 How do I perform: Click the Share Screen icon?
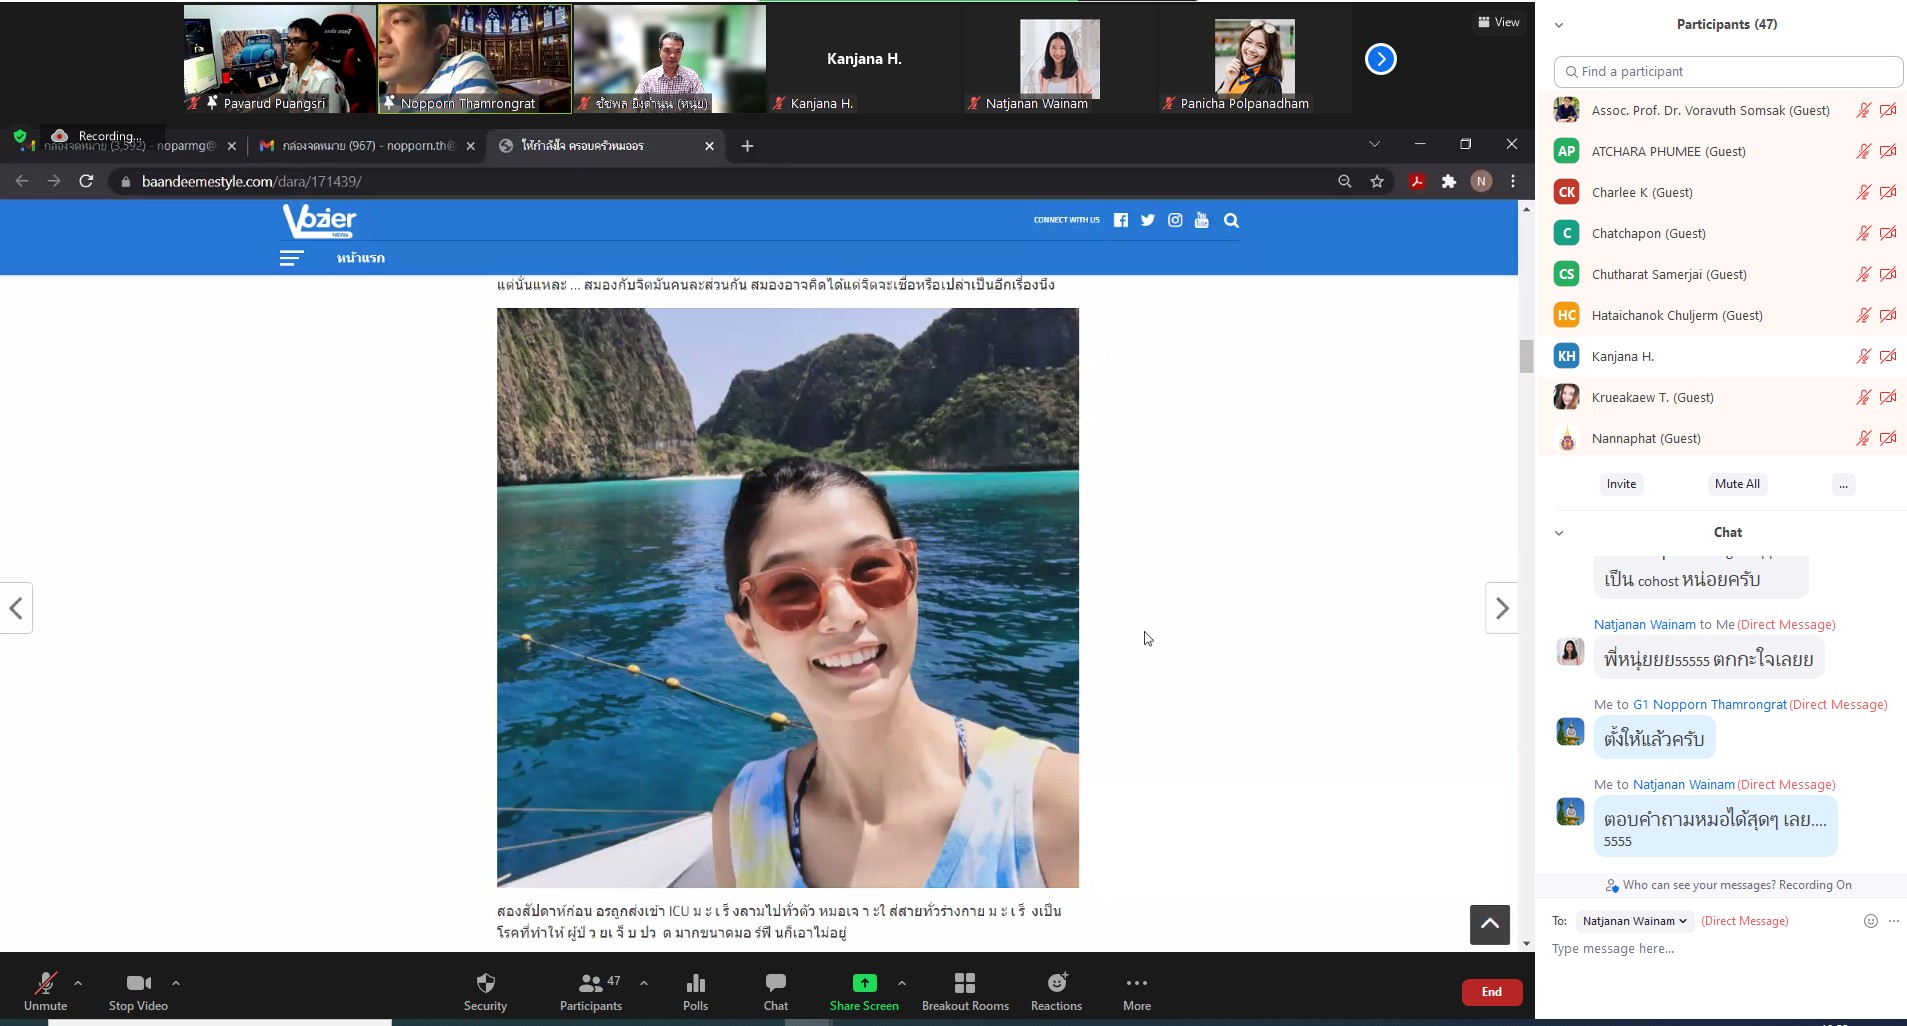tap(864, 984)
